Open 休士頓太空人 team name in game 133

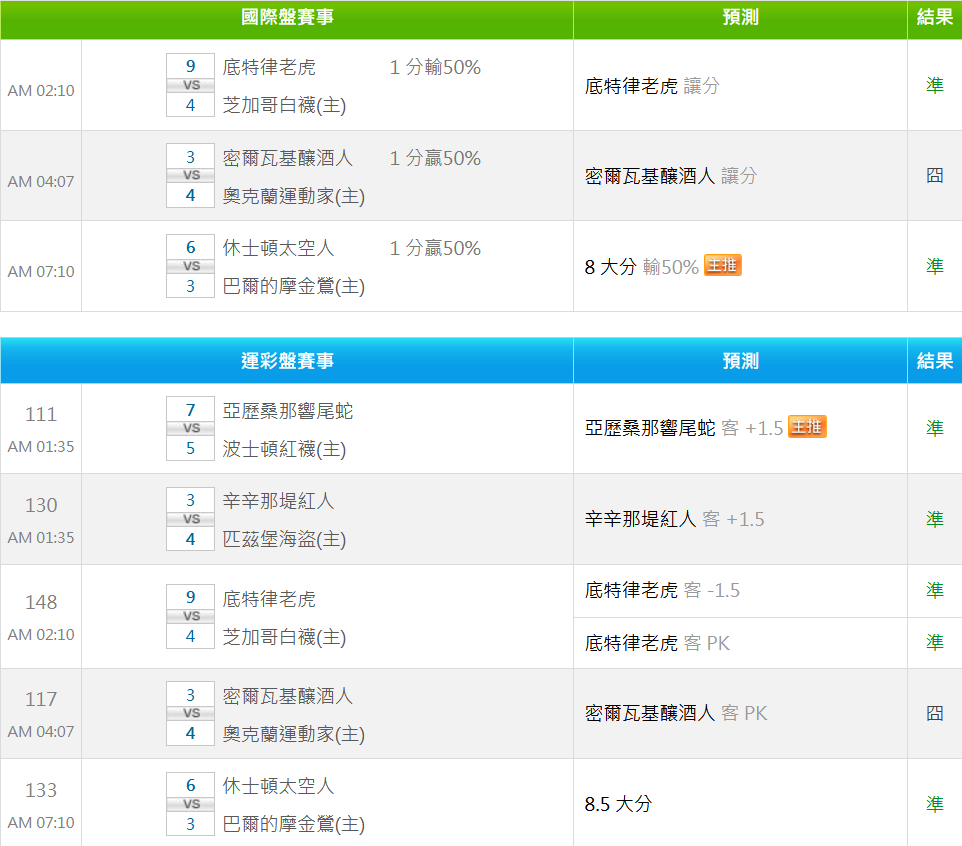(278, 786)
